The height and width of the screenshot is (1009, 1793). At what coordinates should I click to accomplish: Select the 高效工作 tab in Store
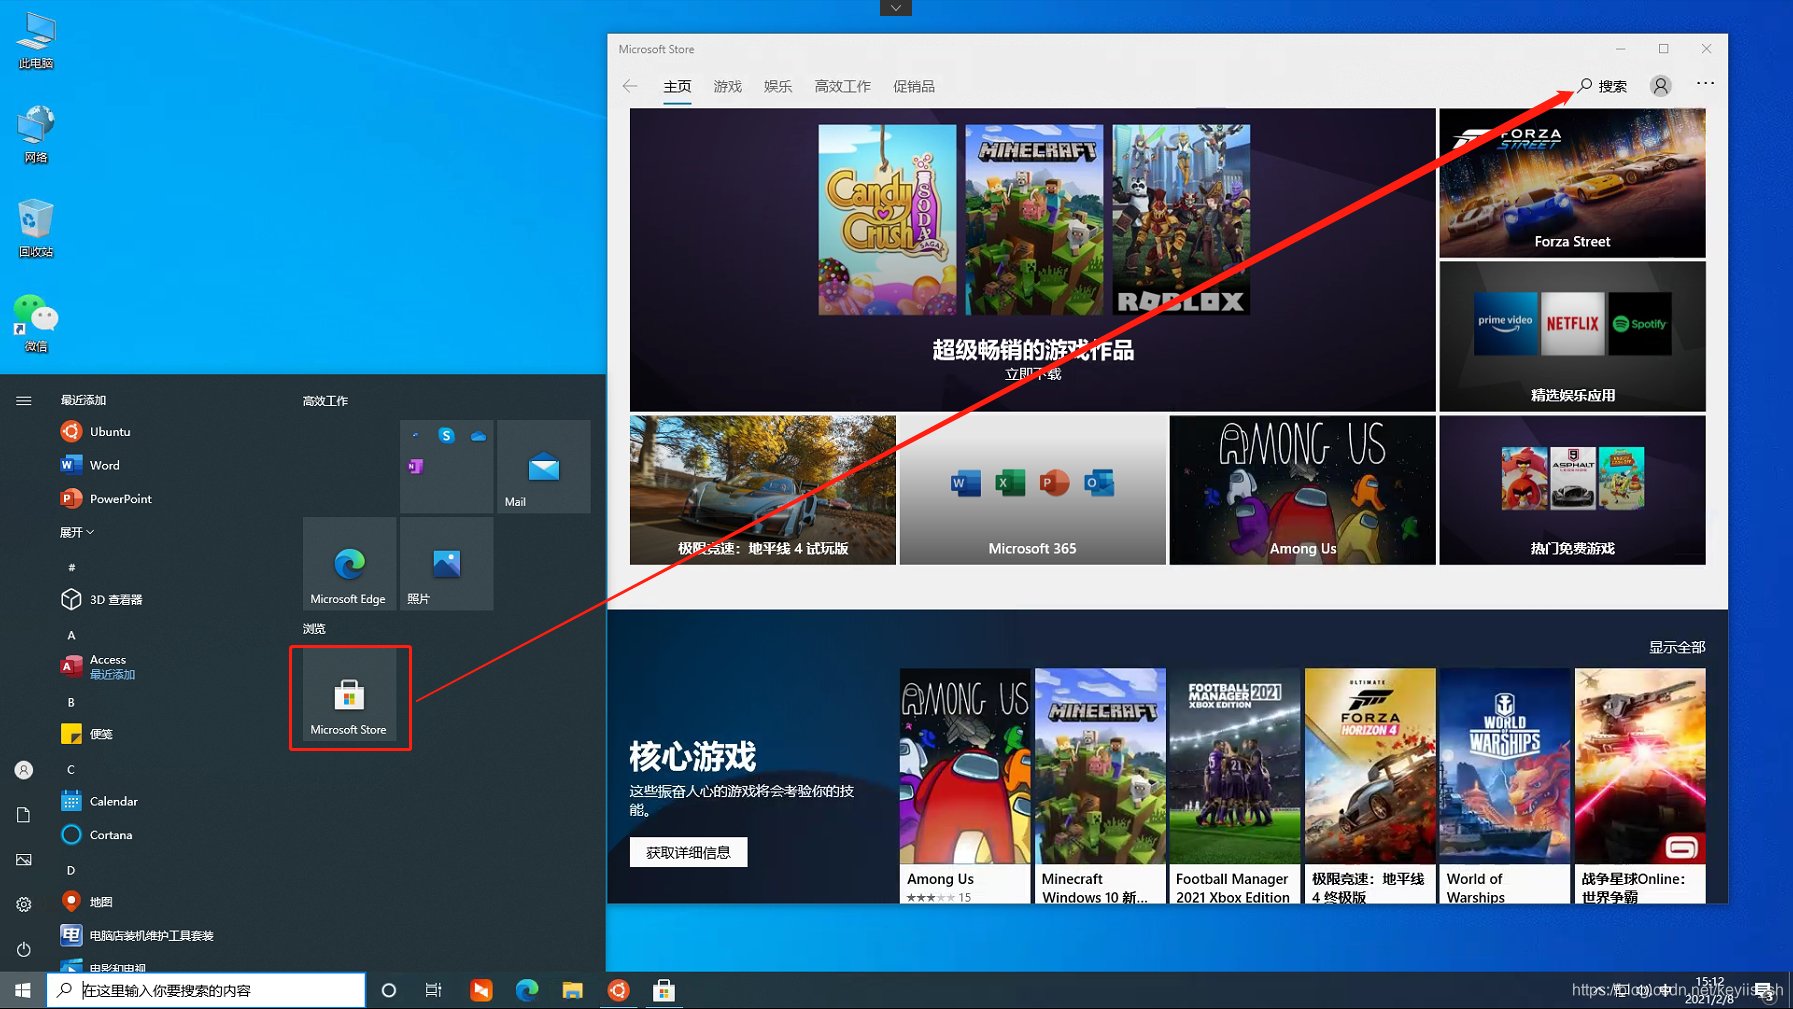click(x=842, y=86)
